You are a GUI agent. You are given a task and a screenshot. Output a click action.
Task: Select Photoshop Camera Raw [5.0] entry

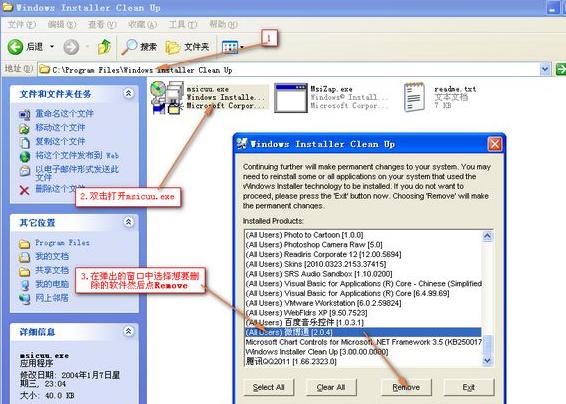[363, 244]
